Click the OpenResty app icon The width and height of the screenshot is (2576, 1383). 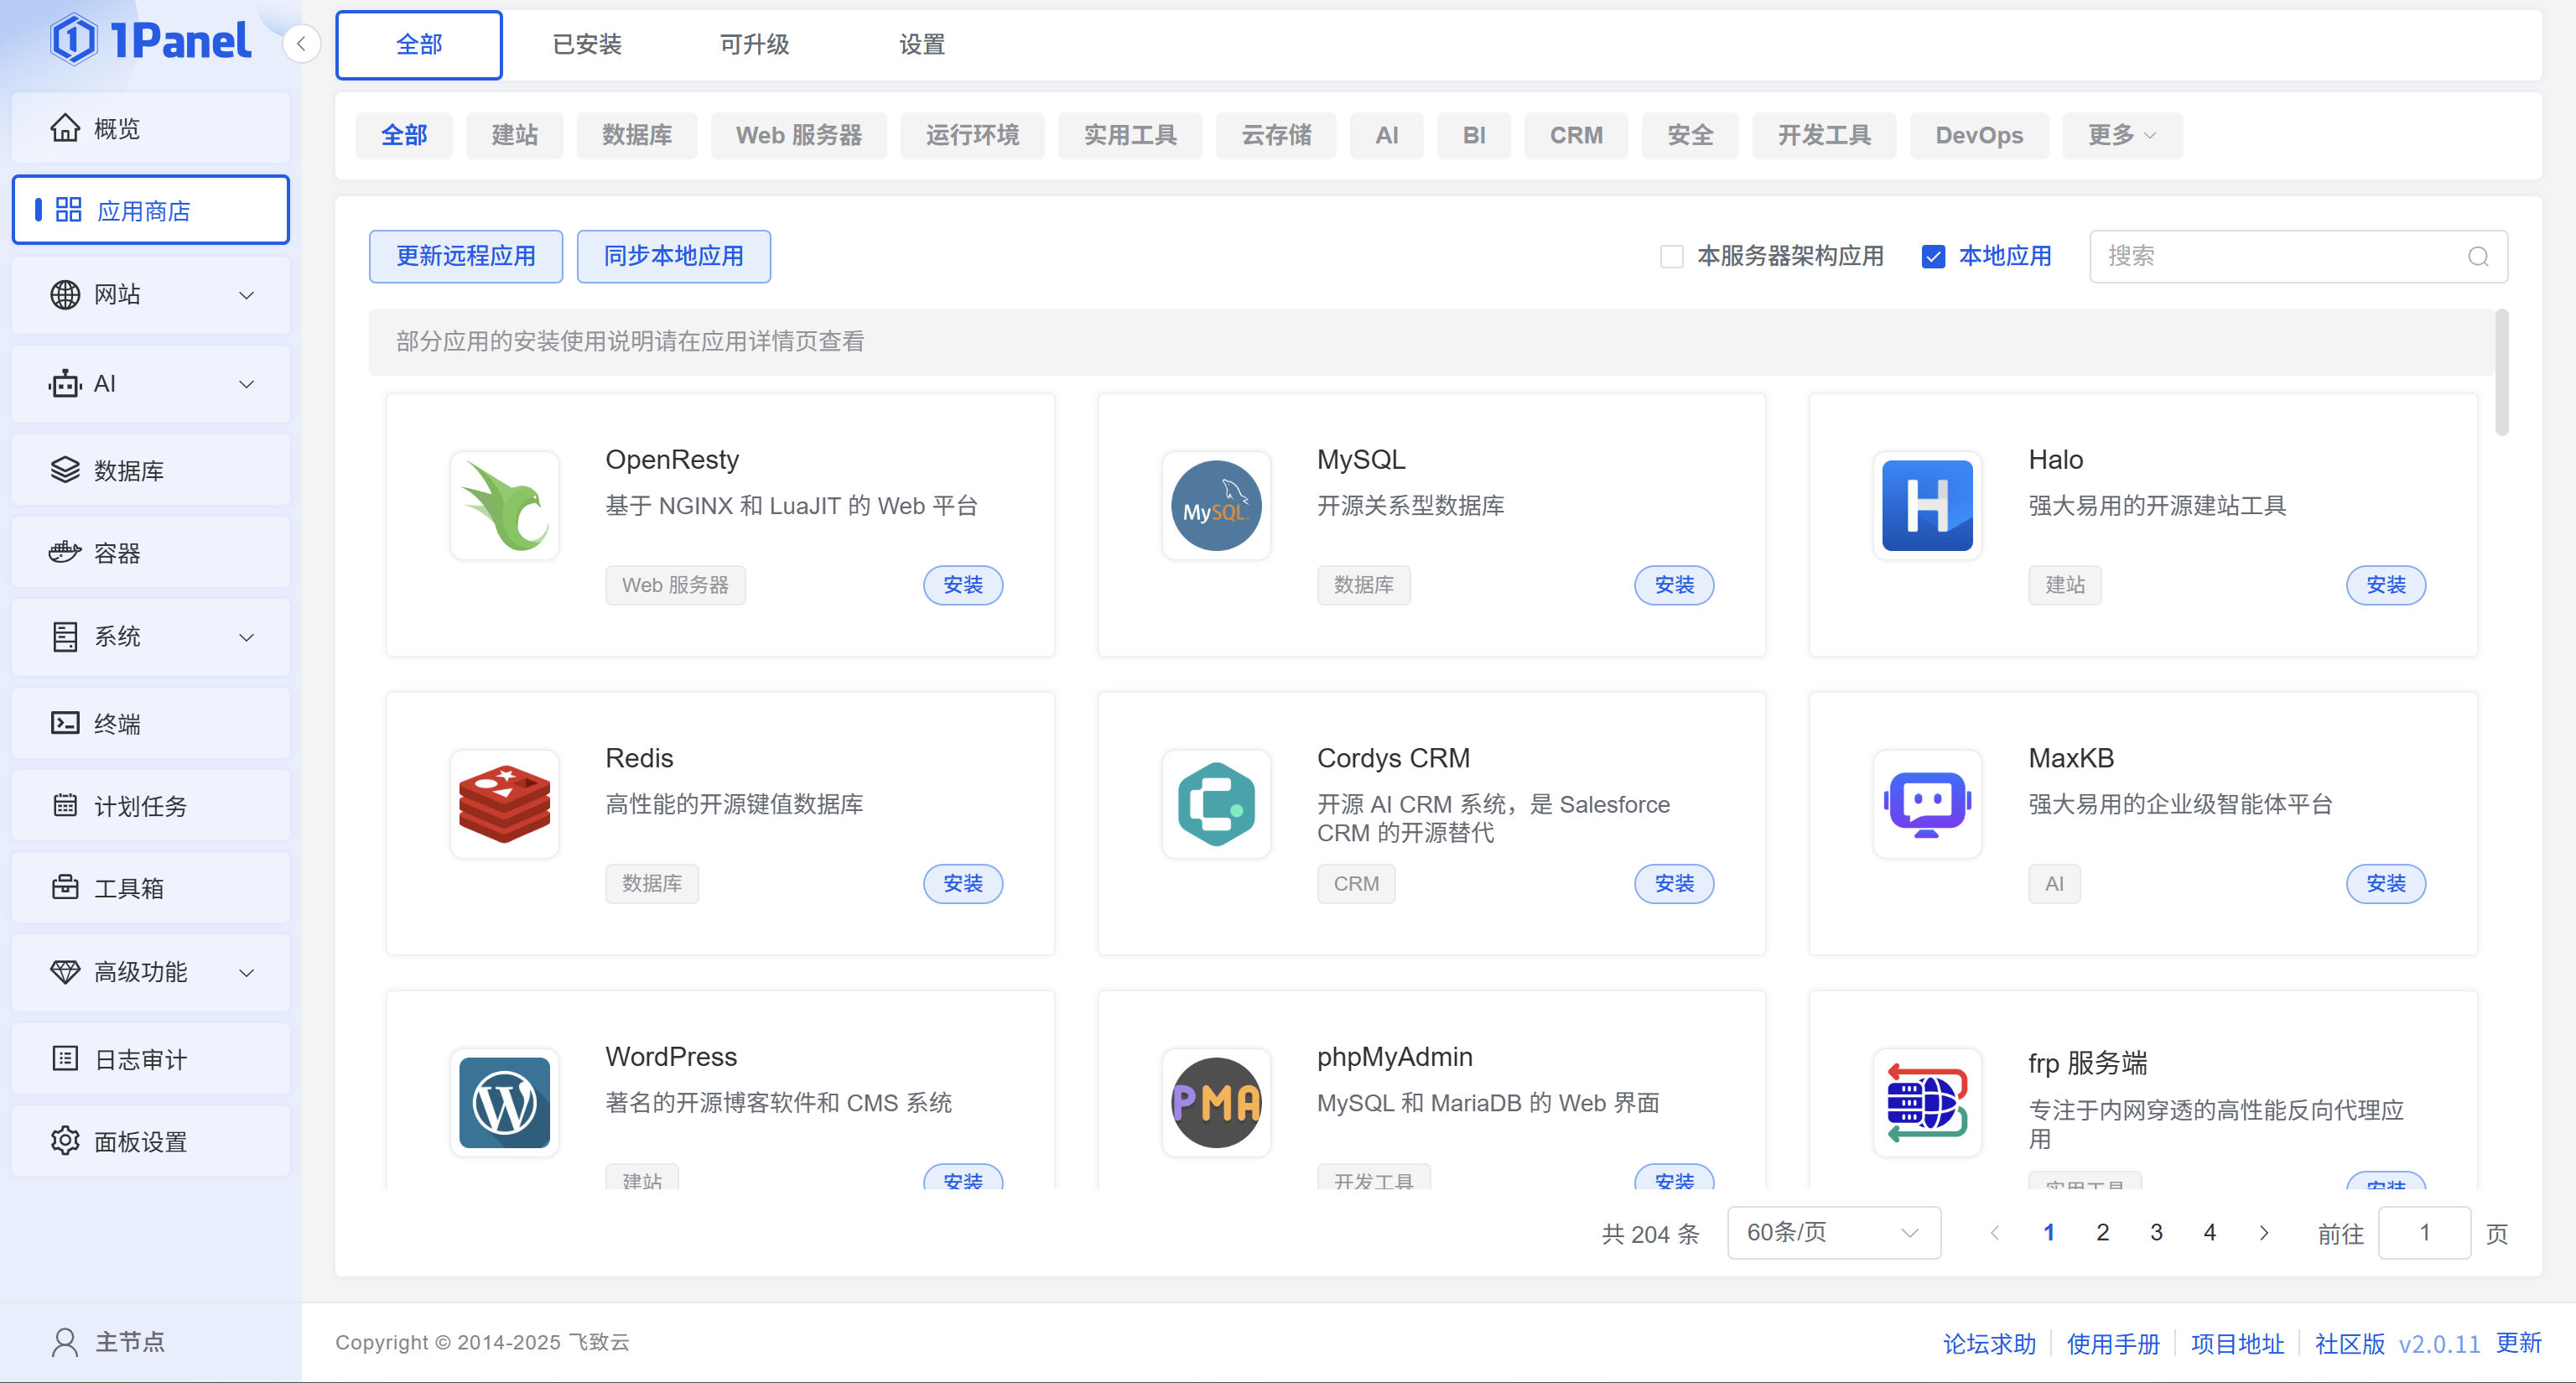pyautogui.click(x=504, y=505)
